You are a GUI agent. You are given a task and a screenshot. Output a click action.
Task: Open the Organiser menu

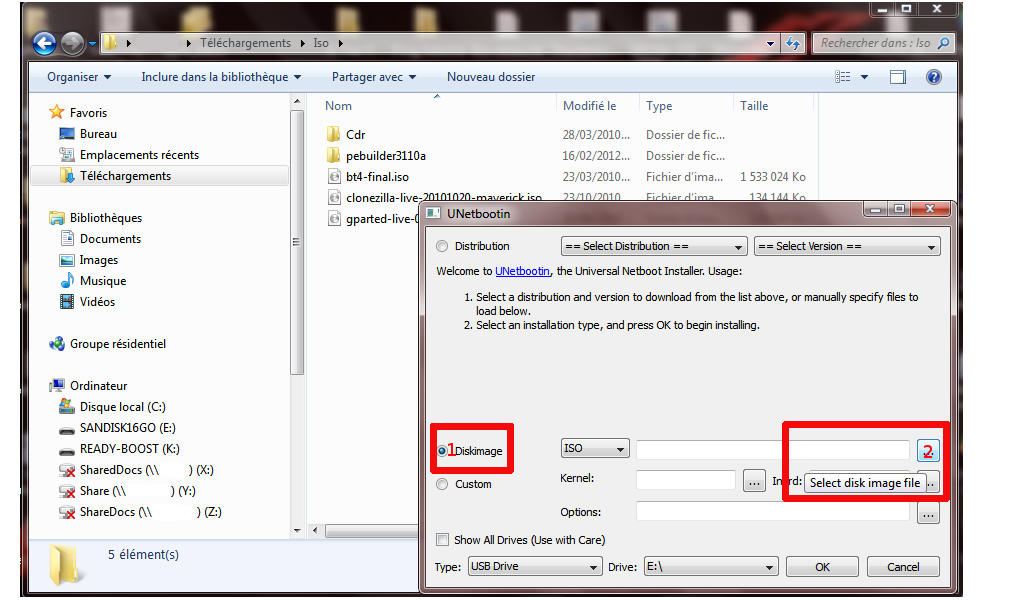pyautogui.click(x=79, y=77)
